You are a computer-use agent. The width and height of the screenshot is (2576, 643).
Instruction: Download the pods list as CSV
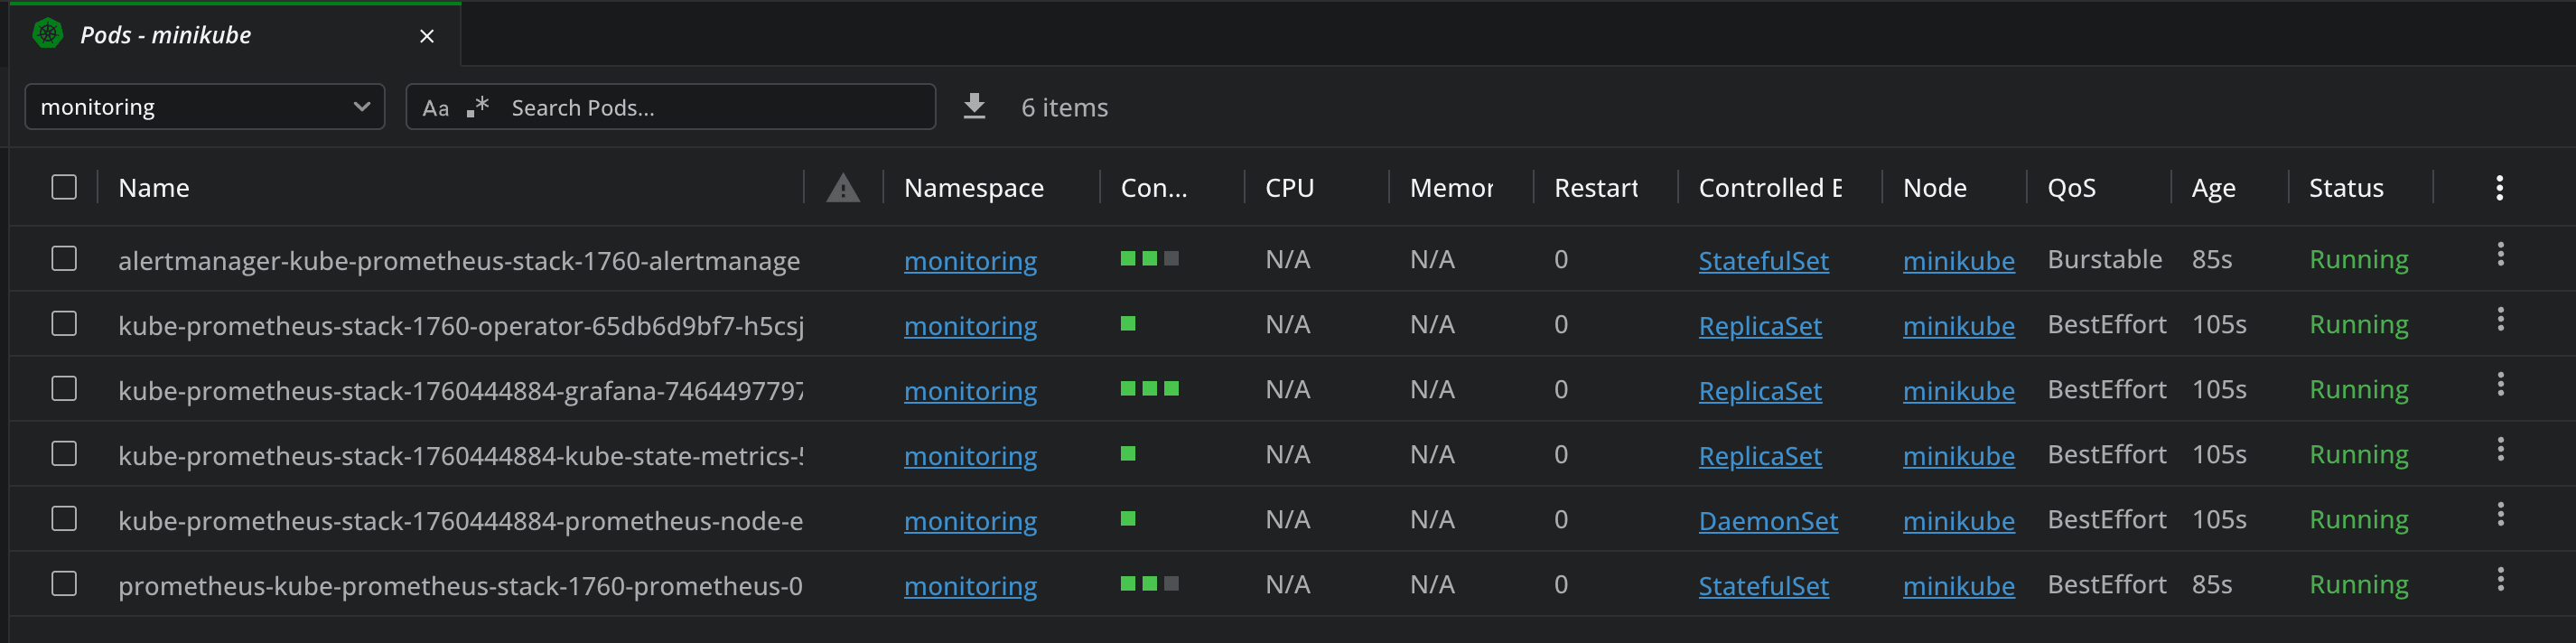coord(974,106)
